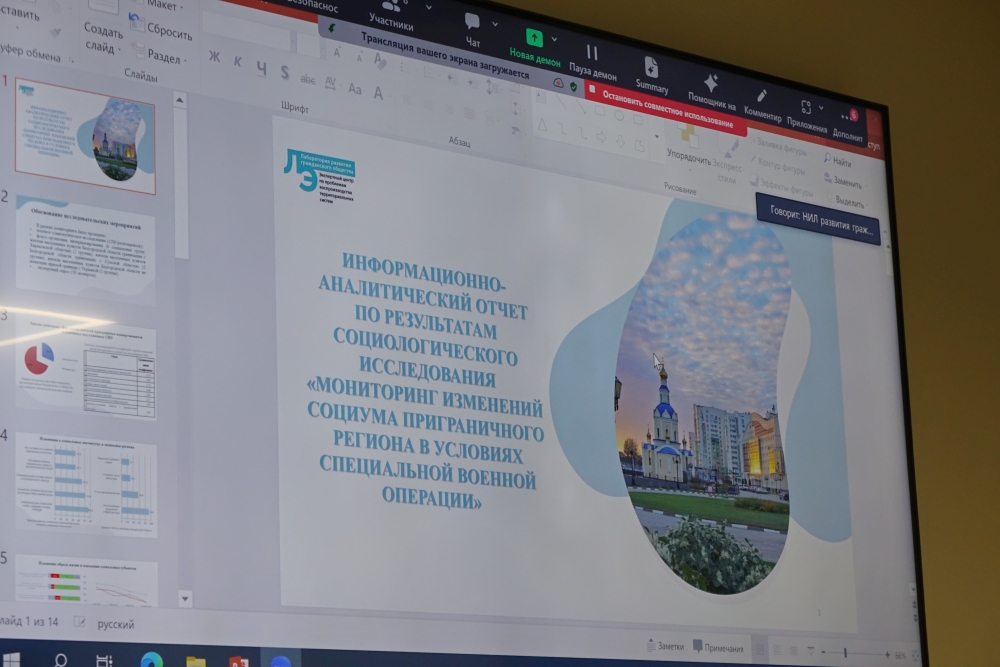
Task: Click the Найти search icon in ribbon
Action: click(x=828, y=159)
